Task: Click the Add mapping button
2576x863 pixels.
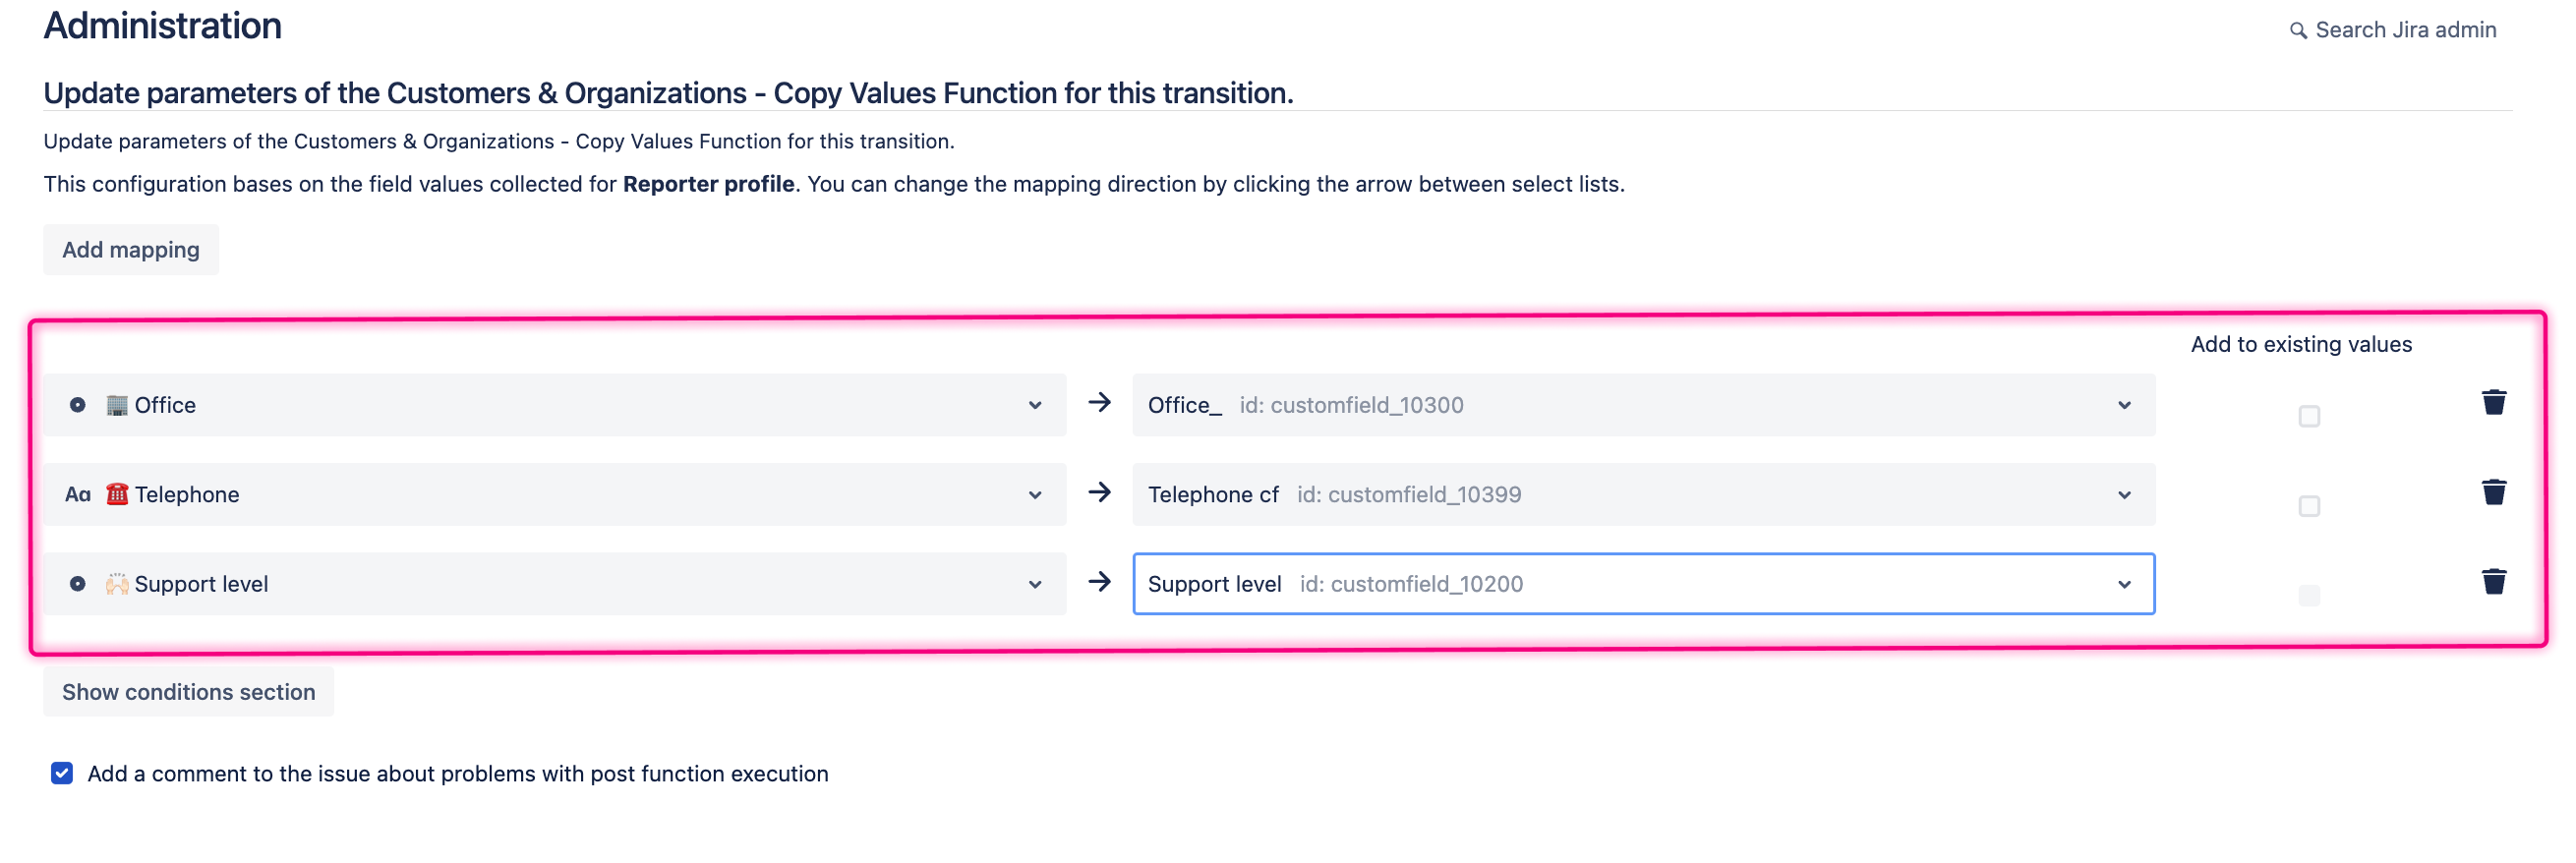Action: (130, 249)
